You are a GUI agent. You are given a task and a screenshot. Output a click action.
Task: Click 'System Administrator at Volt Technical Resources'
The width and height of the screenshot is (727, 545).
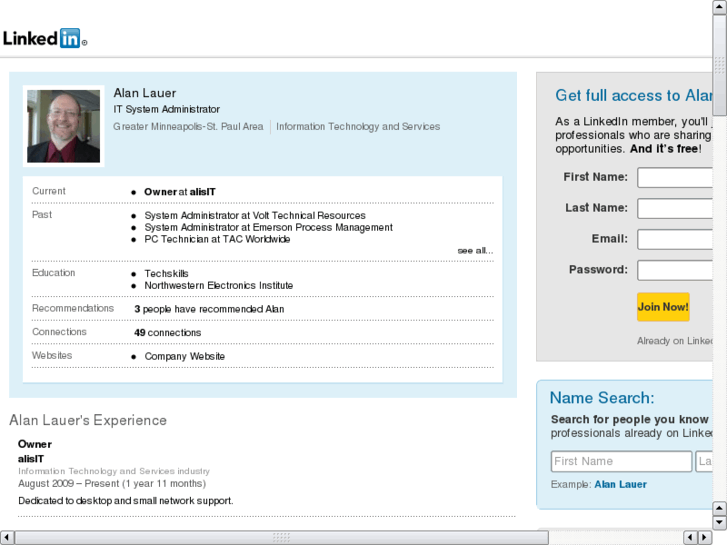point(255,215)
